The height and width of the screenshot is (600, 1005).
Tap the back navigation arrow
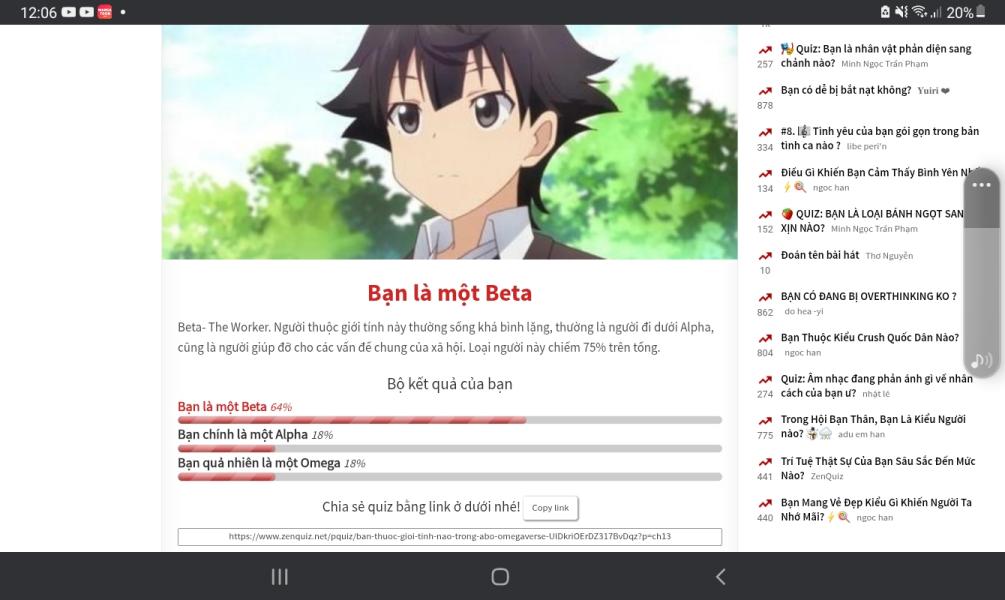pyautogui.click(x=722, y=577)
